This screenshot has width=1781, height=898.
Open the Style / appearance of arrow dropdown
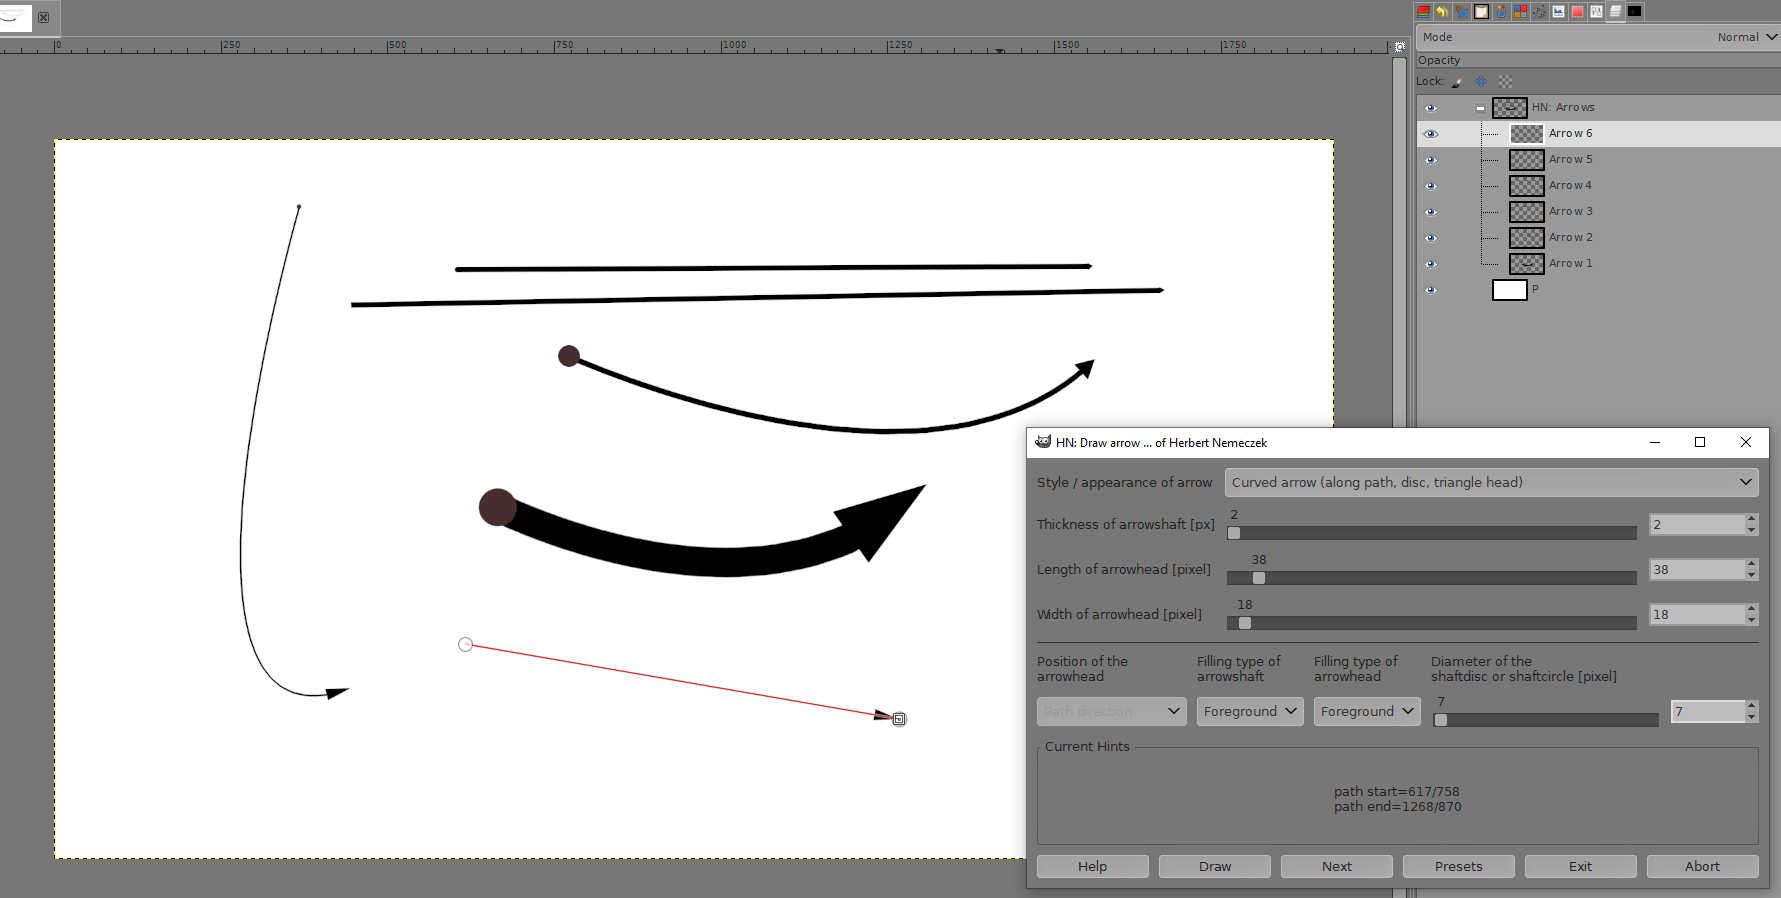[1490, 482]
